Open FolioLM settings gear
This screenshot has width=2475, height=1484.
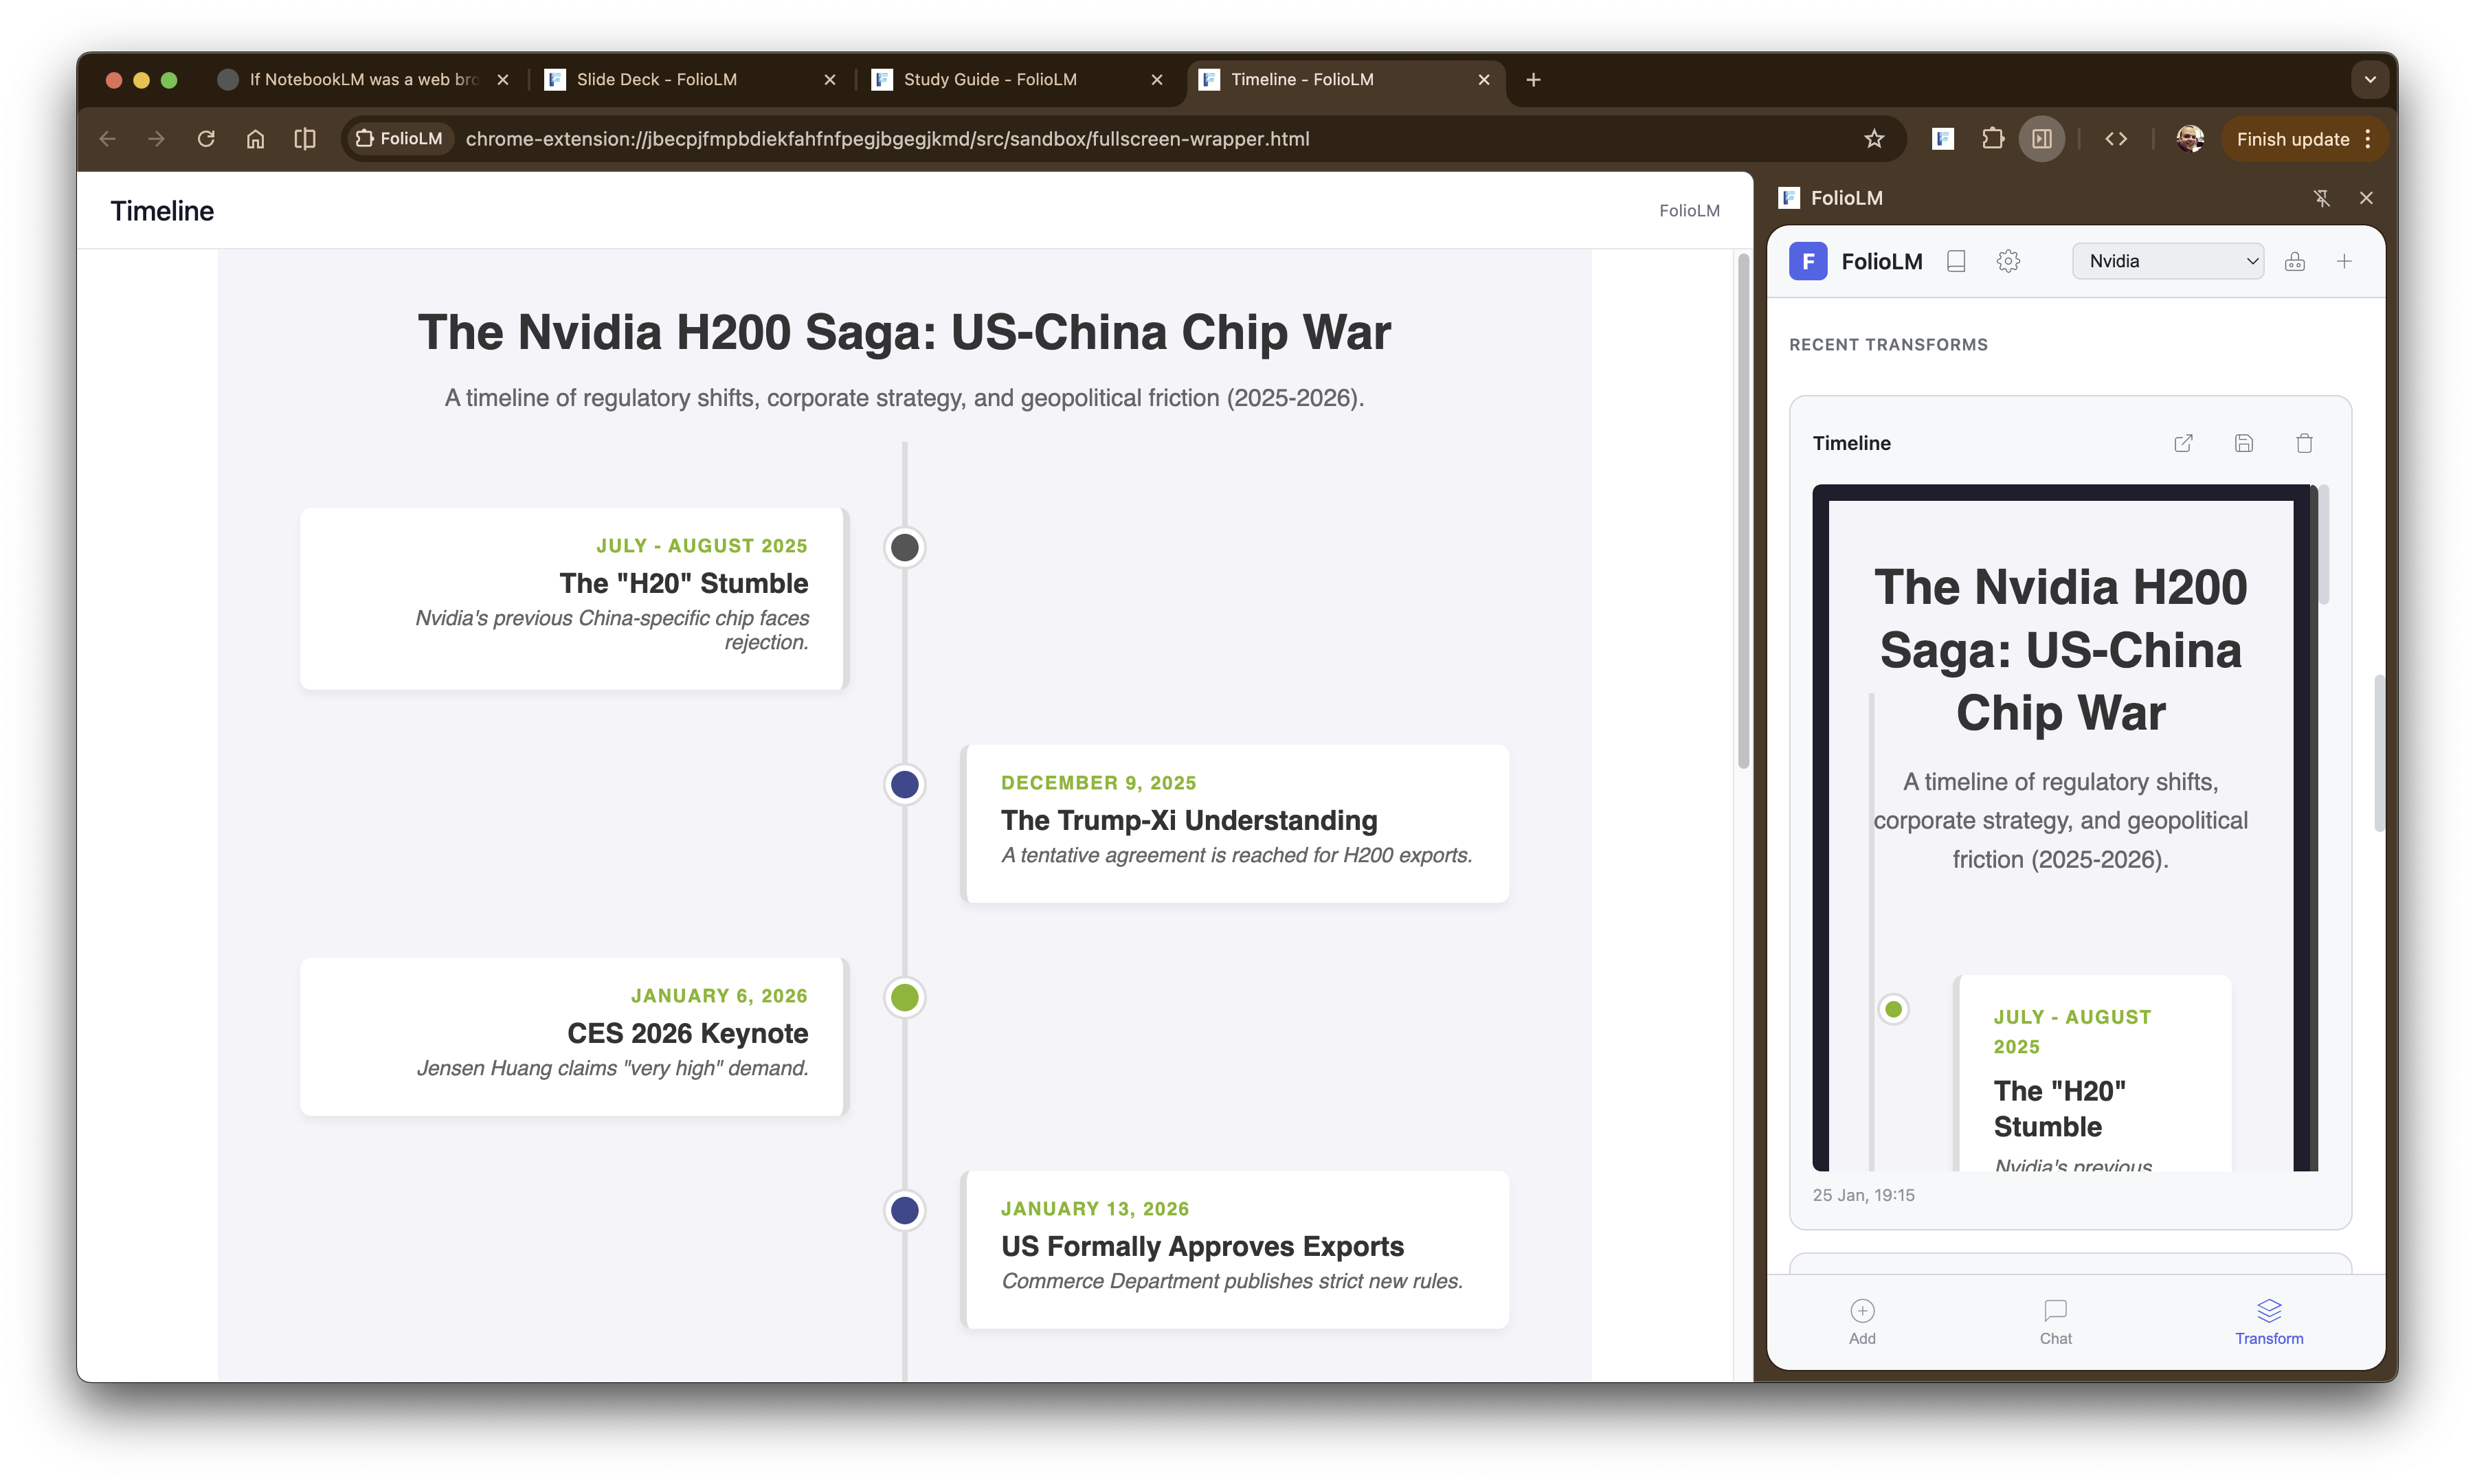click(2008, 261)
